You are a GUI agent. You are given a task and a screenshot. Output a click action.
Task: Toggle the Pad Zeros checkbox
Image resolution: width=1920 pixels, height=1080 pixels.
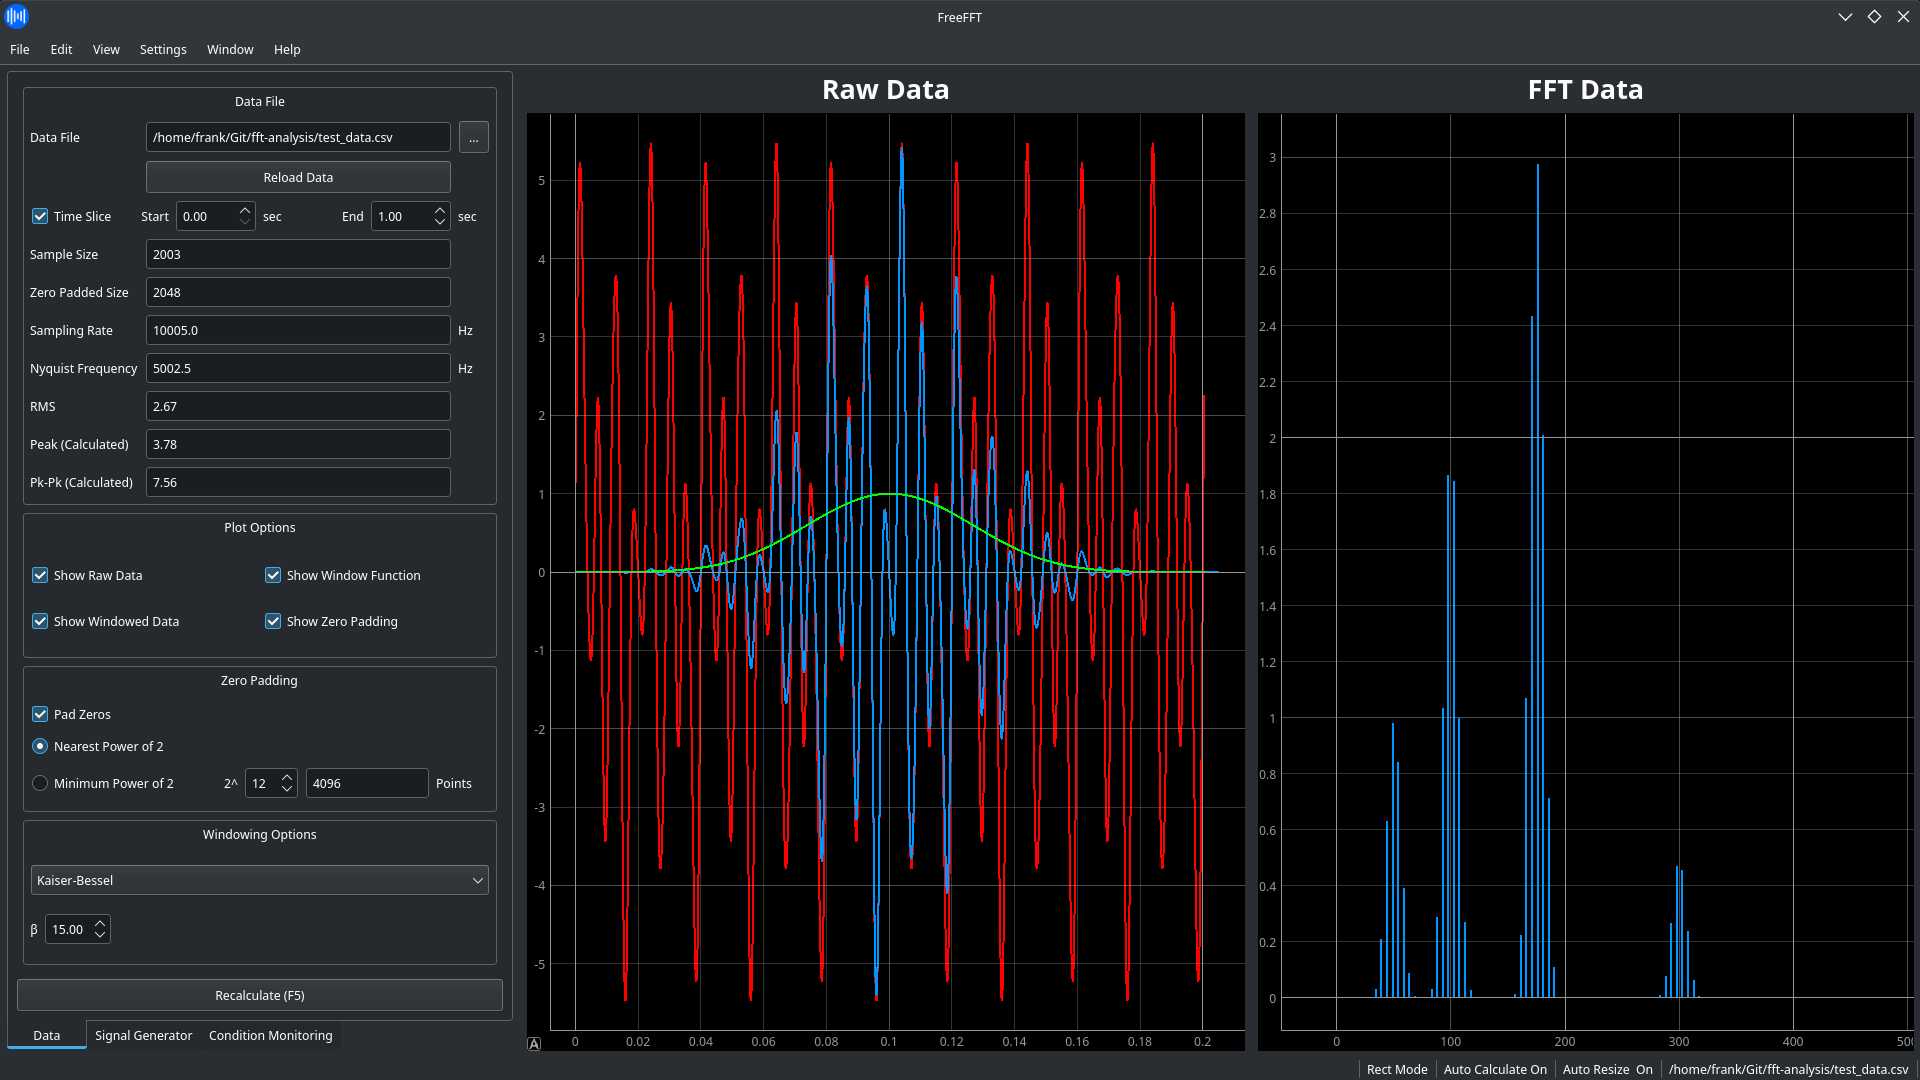(x=40, y=714)
